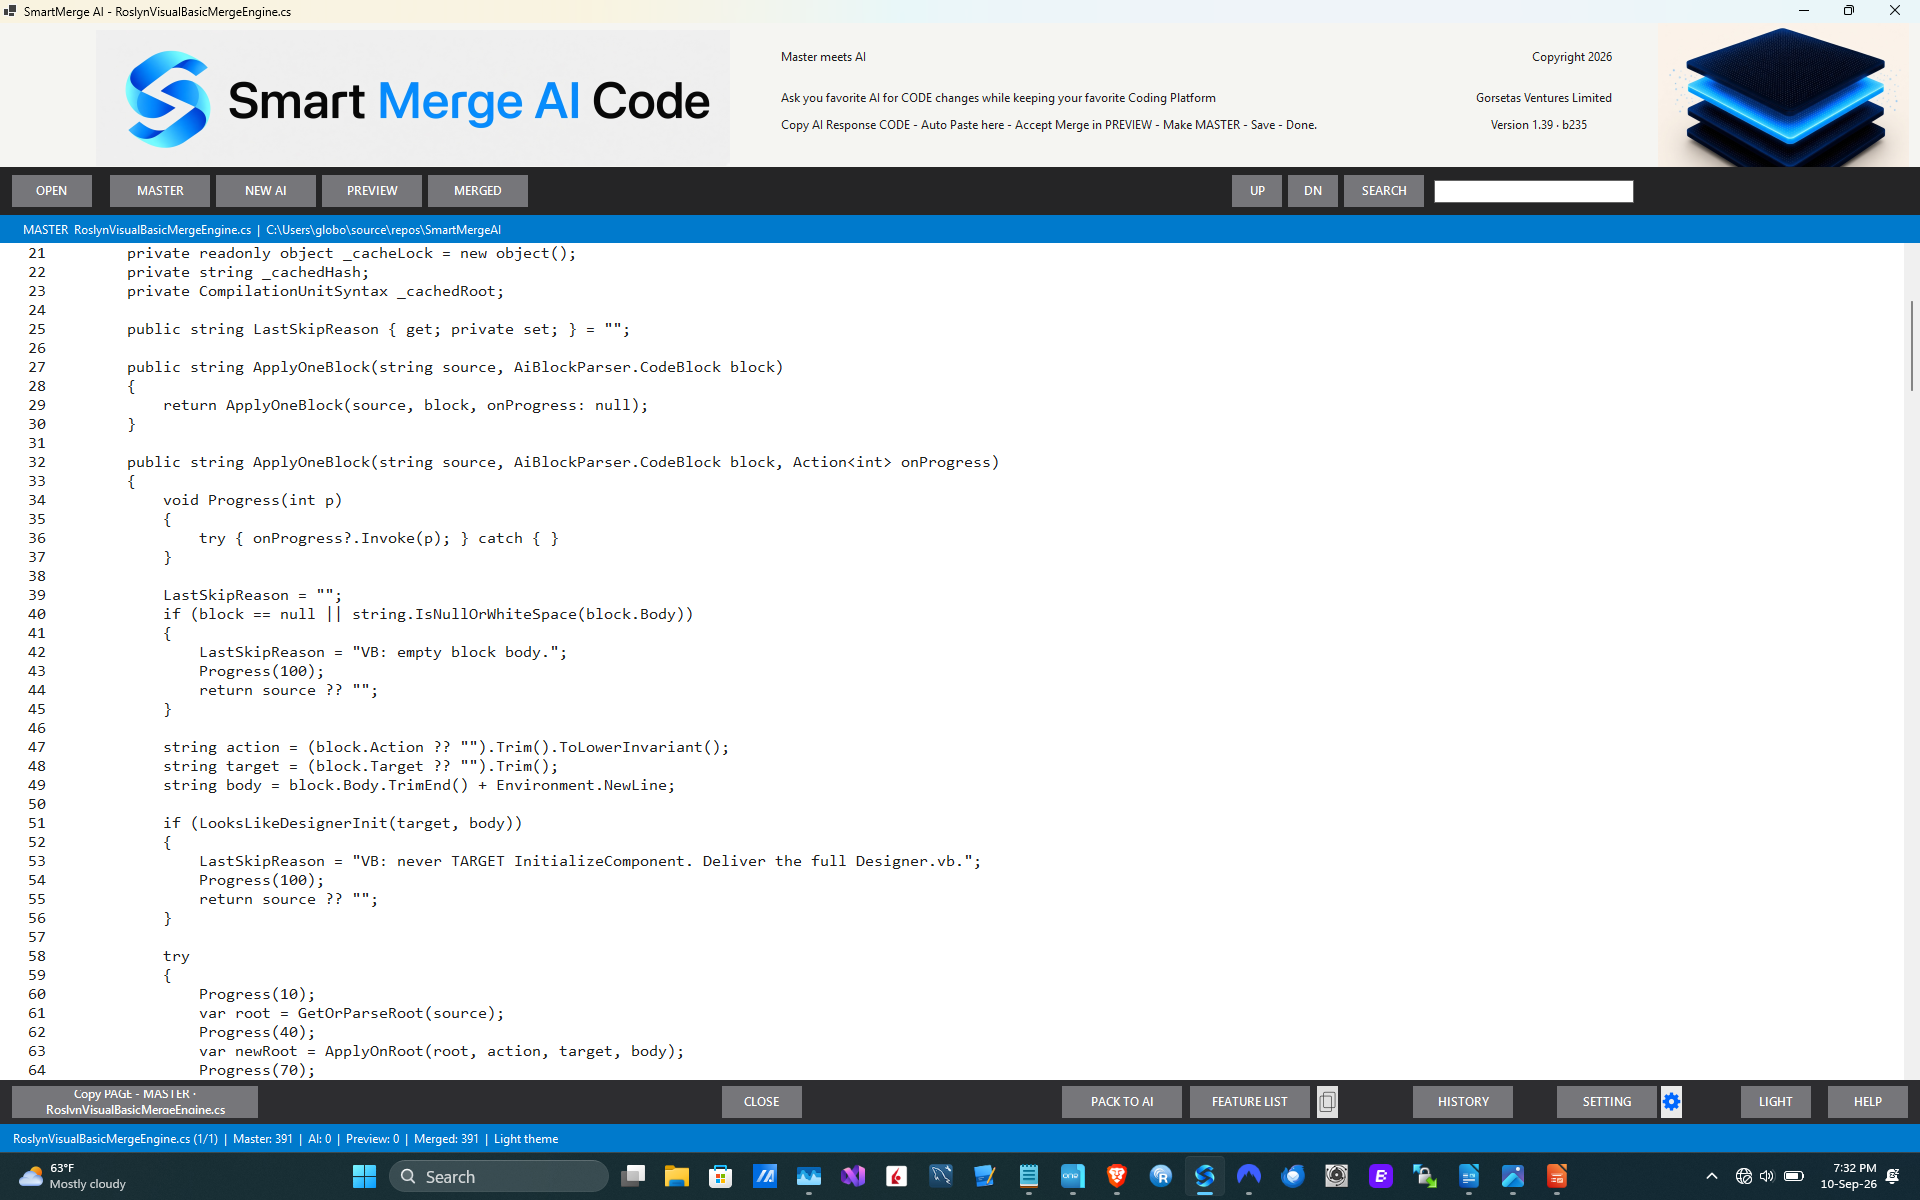
Task: Open Microsoft Store from the taskbar
Action: 721,1176
